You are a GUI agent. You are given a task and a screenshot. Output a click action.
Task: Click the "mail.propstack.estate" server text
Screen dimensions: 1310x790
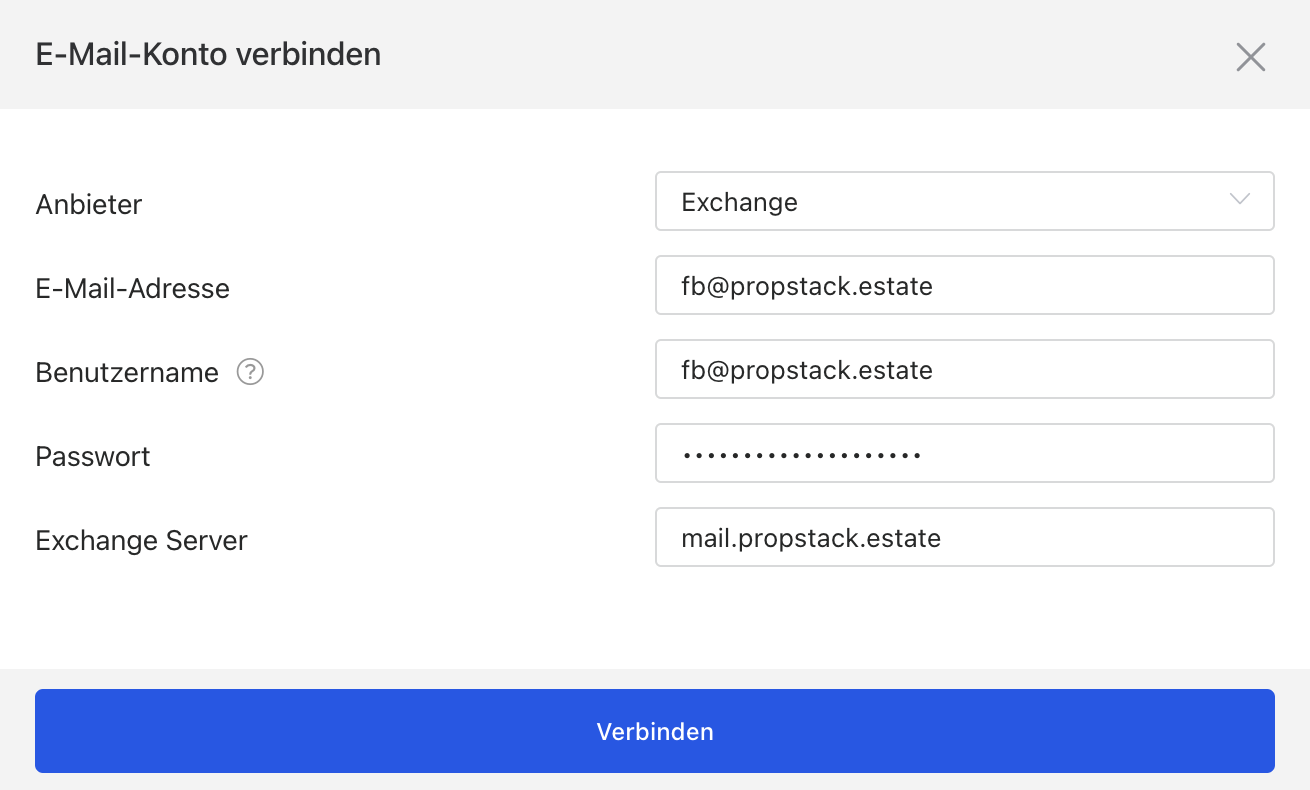click(811, 539)
